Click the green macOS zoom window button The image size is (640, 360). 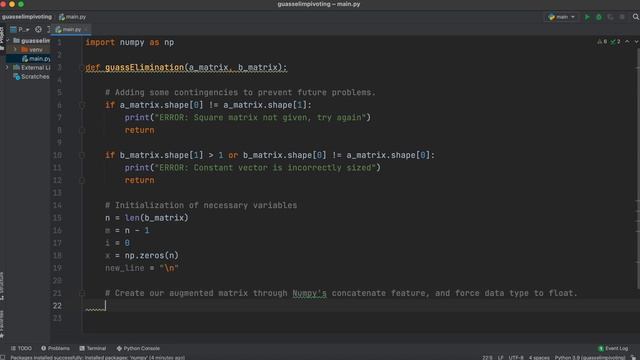21,4
